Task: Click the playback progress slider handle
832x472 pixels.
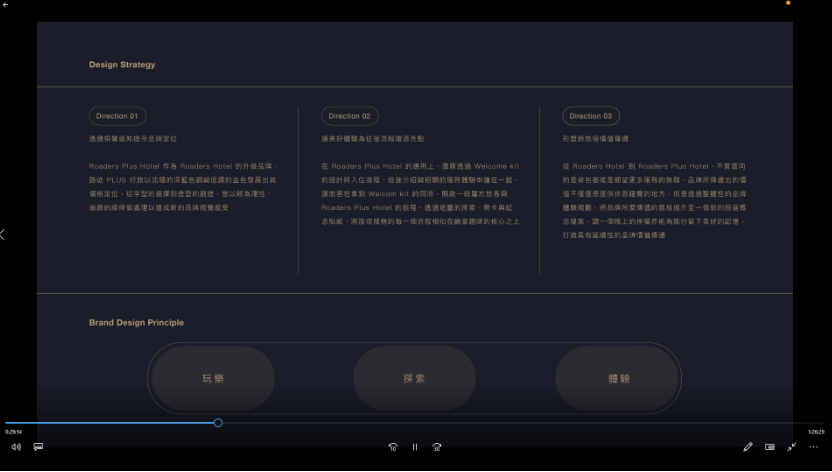Action: [218, 423]
